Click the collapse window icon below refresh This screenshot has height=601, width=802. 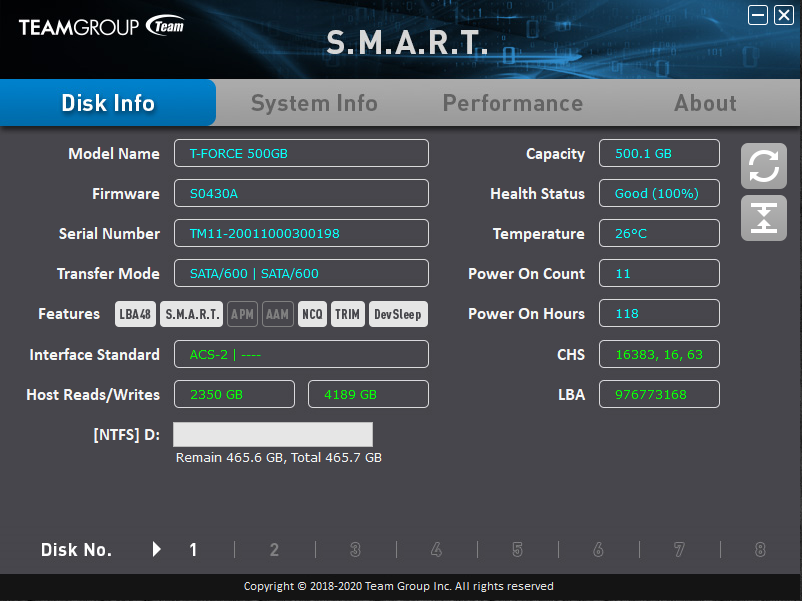coord(763,218)
